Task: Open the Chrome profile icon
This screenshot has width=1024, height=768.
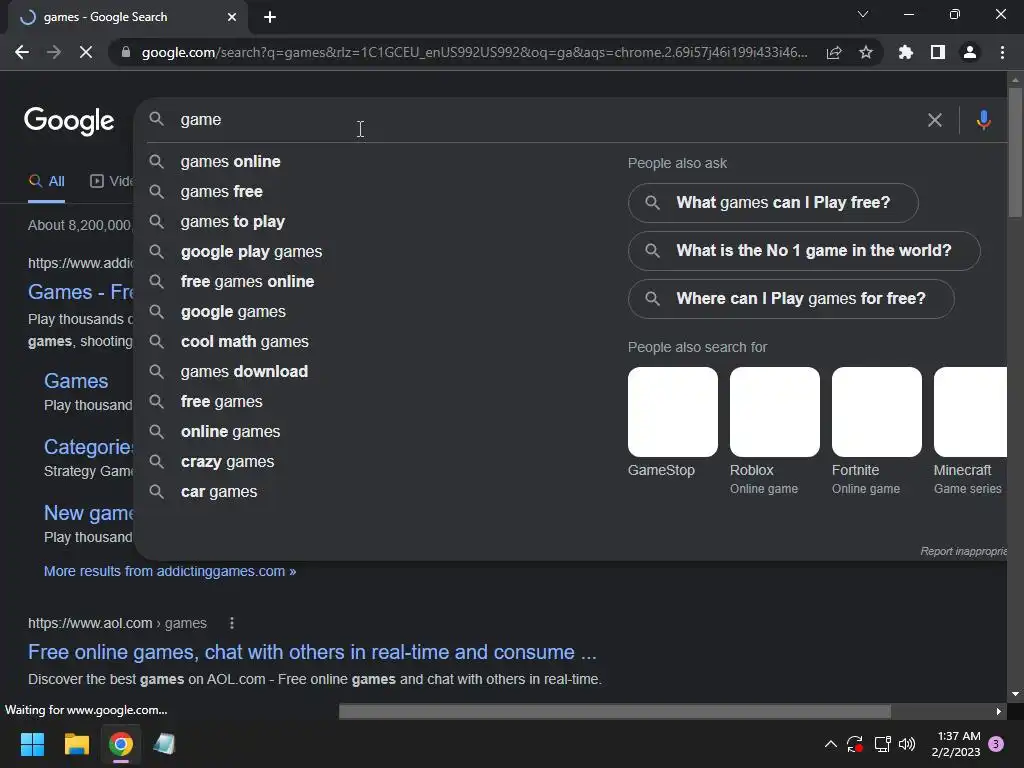Action: point(970,52)
